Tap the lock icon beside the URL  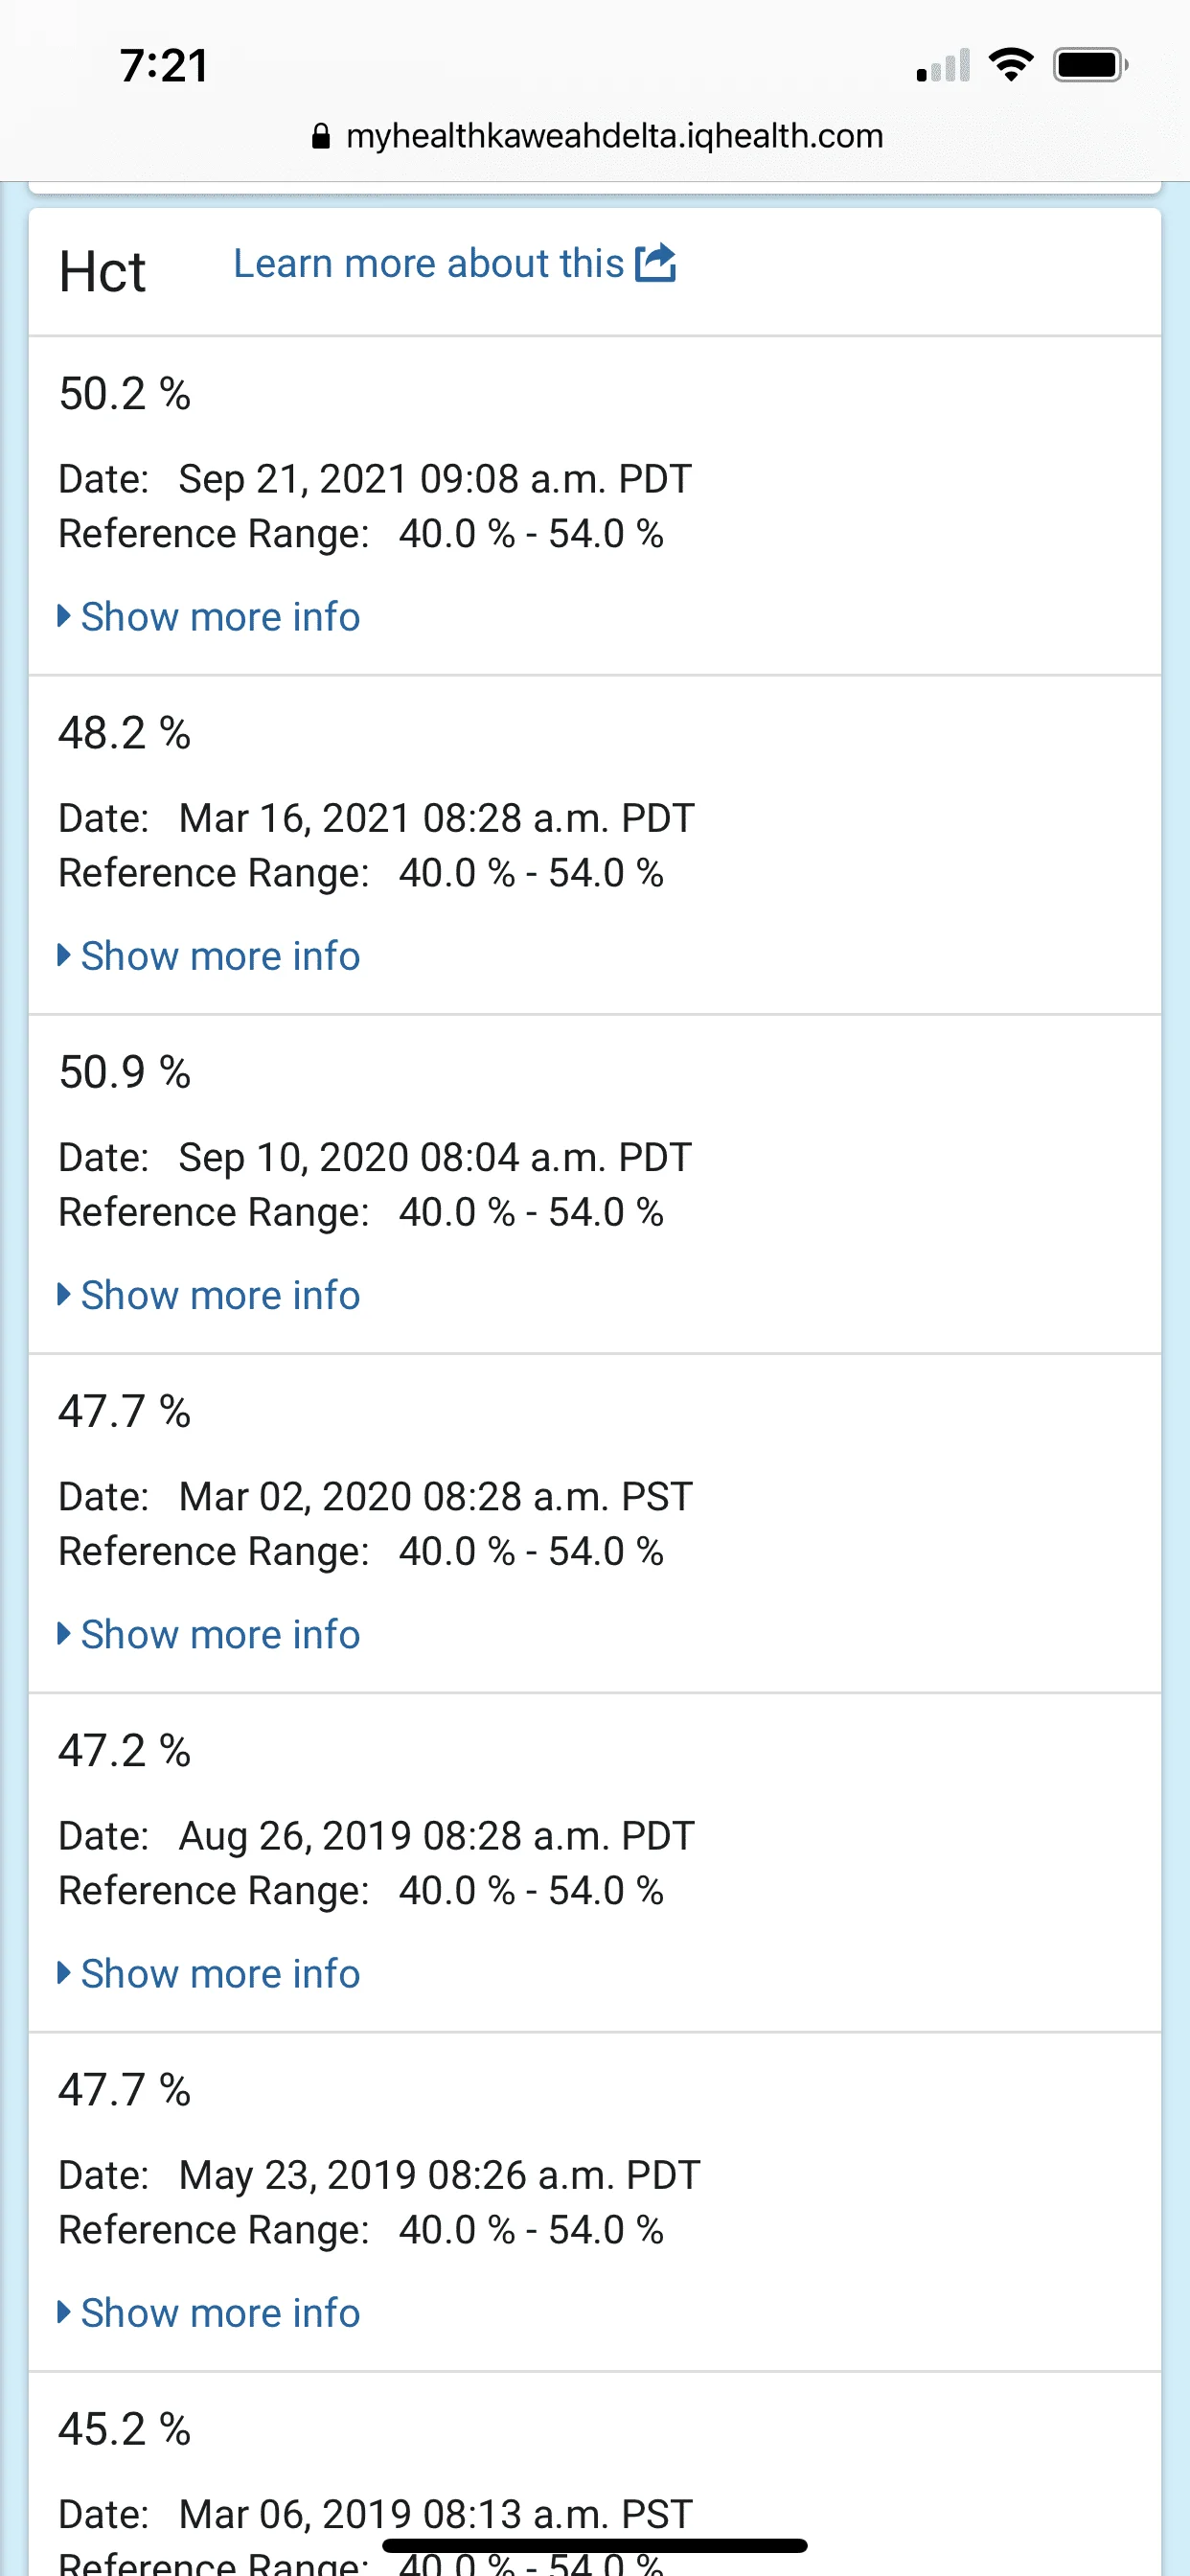click(x=321, y=136)
